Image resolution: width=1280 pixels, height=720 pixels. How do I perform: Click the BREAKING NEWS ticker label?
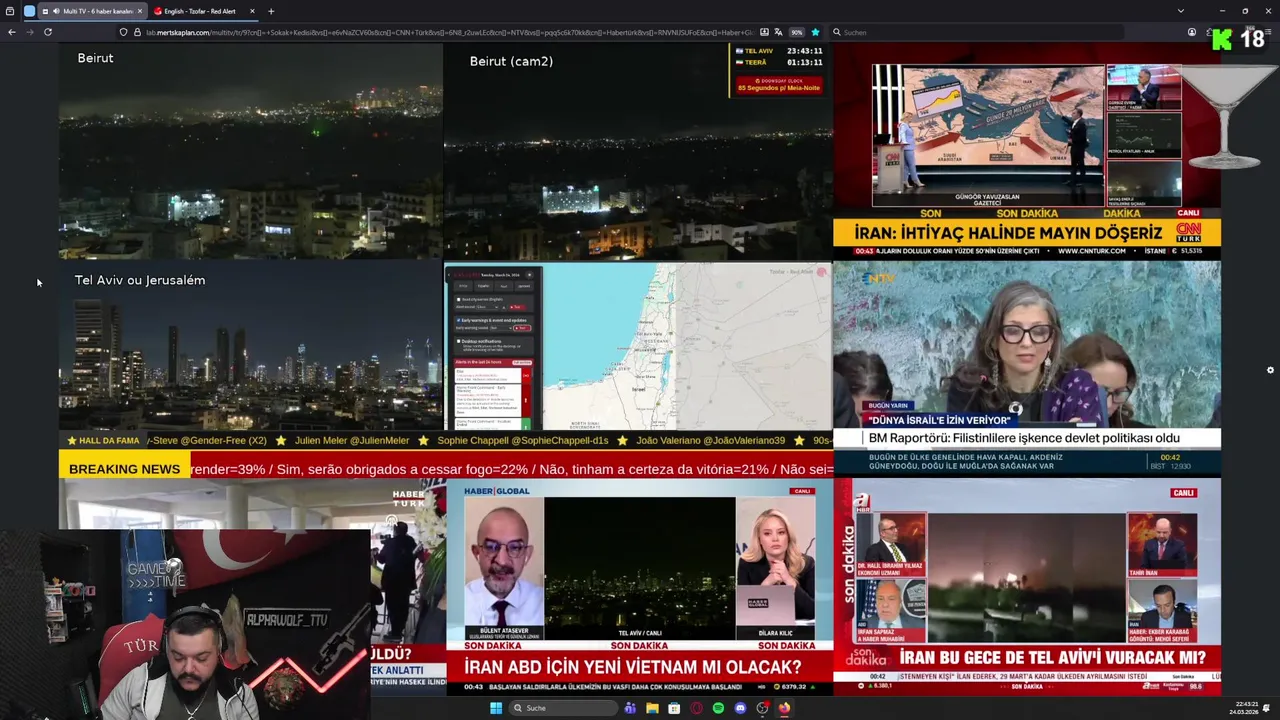(125, 469)
